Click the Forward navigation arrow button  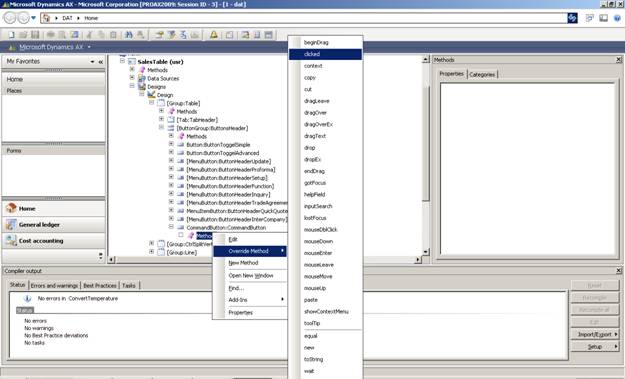tap(24, 18)
